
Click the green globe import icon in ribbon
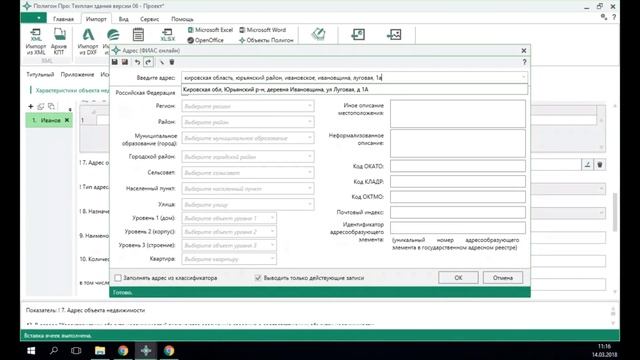113,35
